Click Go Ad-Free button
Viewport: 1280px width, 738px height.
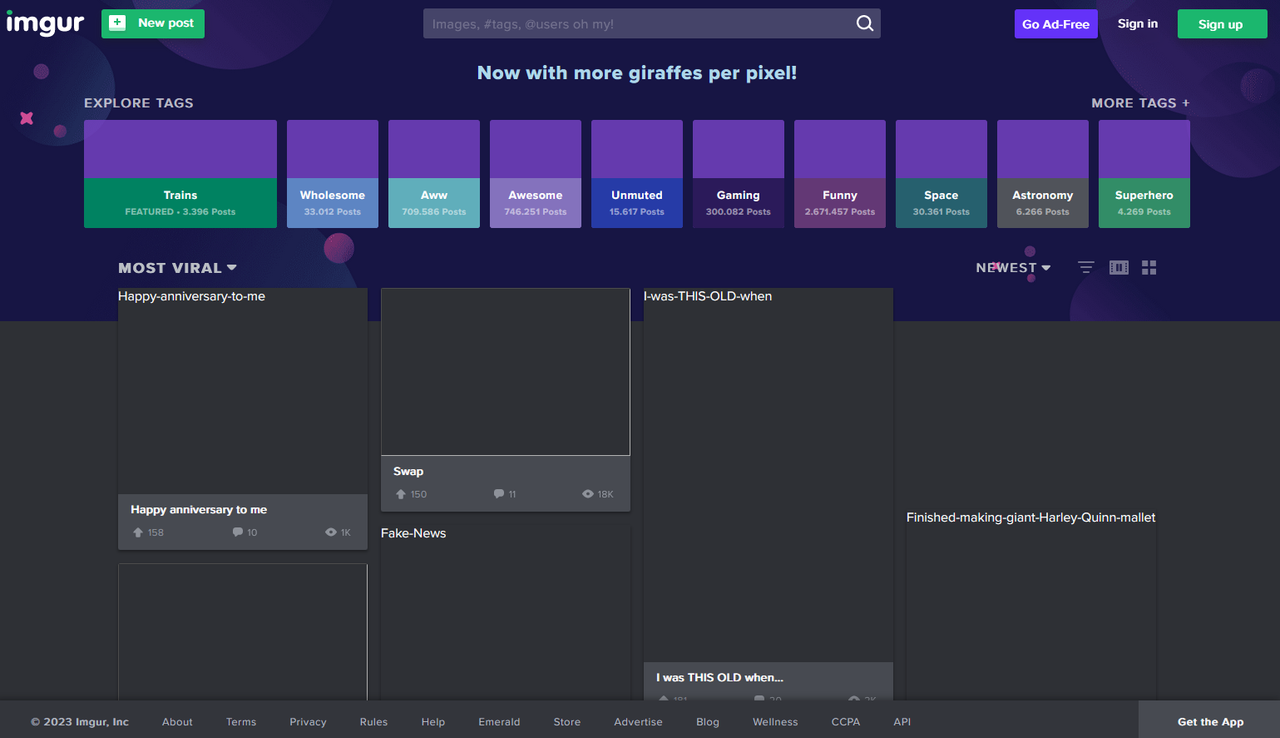click(1056, 24)
